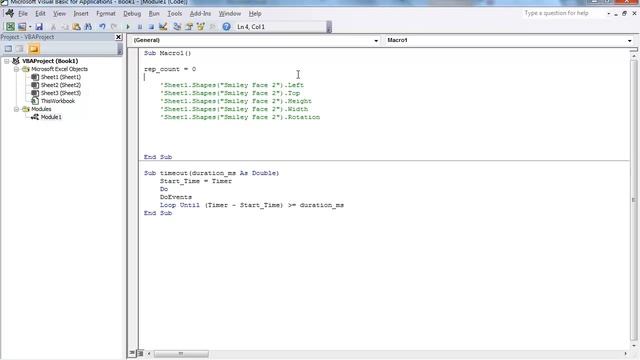Select the Modules folder label
The height and width of the screenshot is (360, 640).
click(x=41, y=109)
